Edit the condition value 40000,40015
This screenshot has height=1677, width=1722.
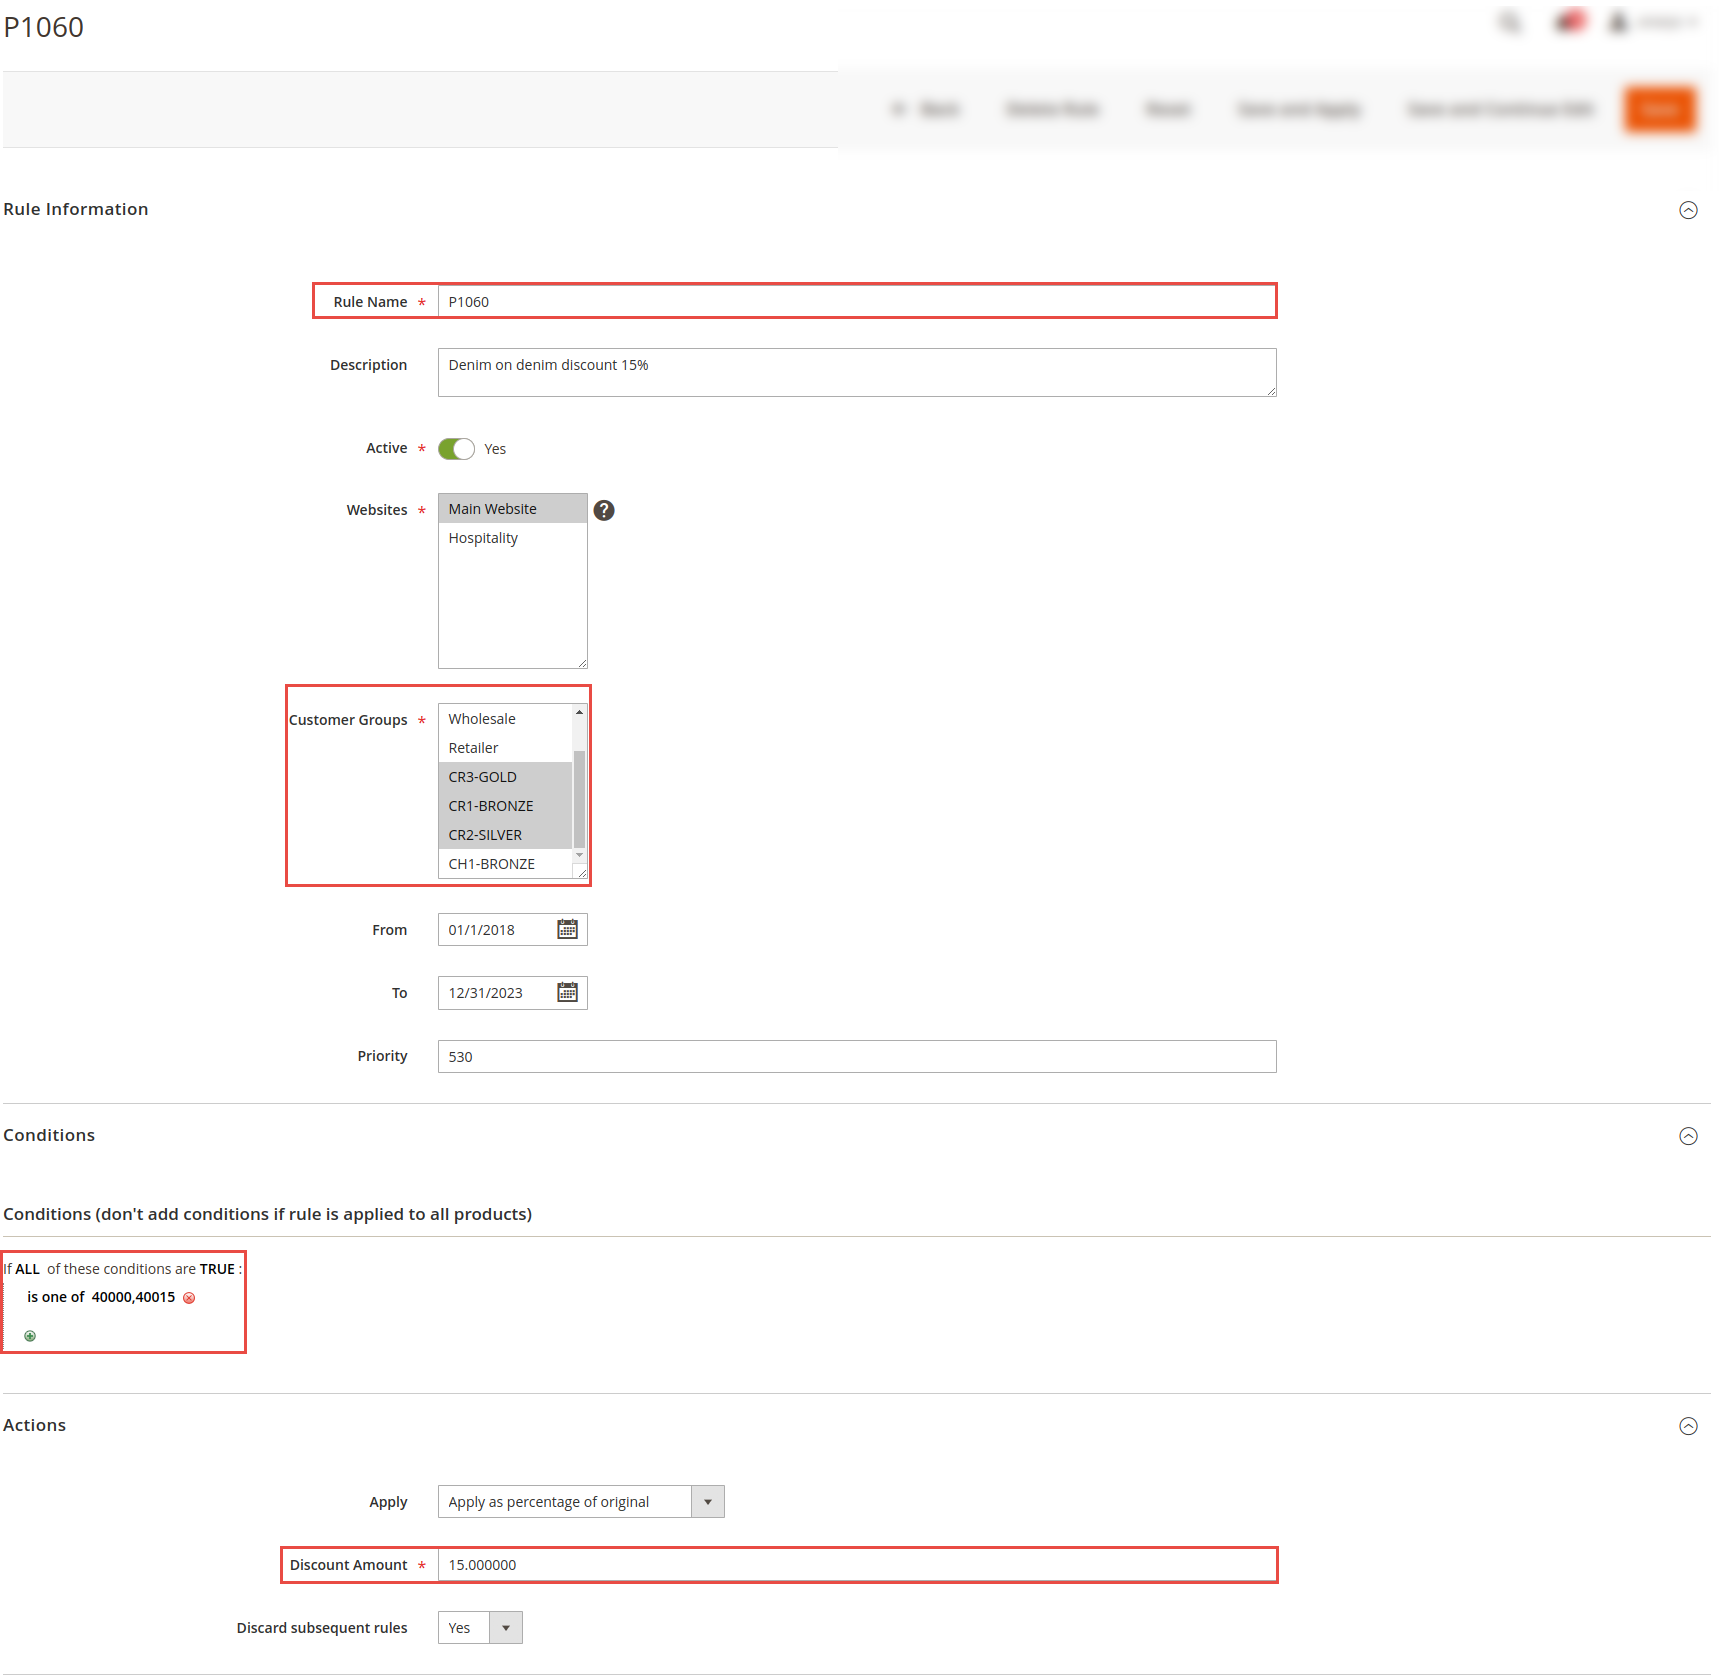pos(133,1297)
